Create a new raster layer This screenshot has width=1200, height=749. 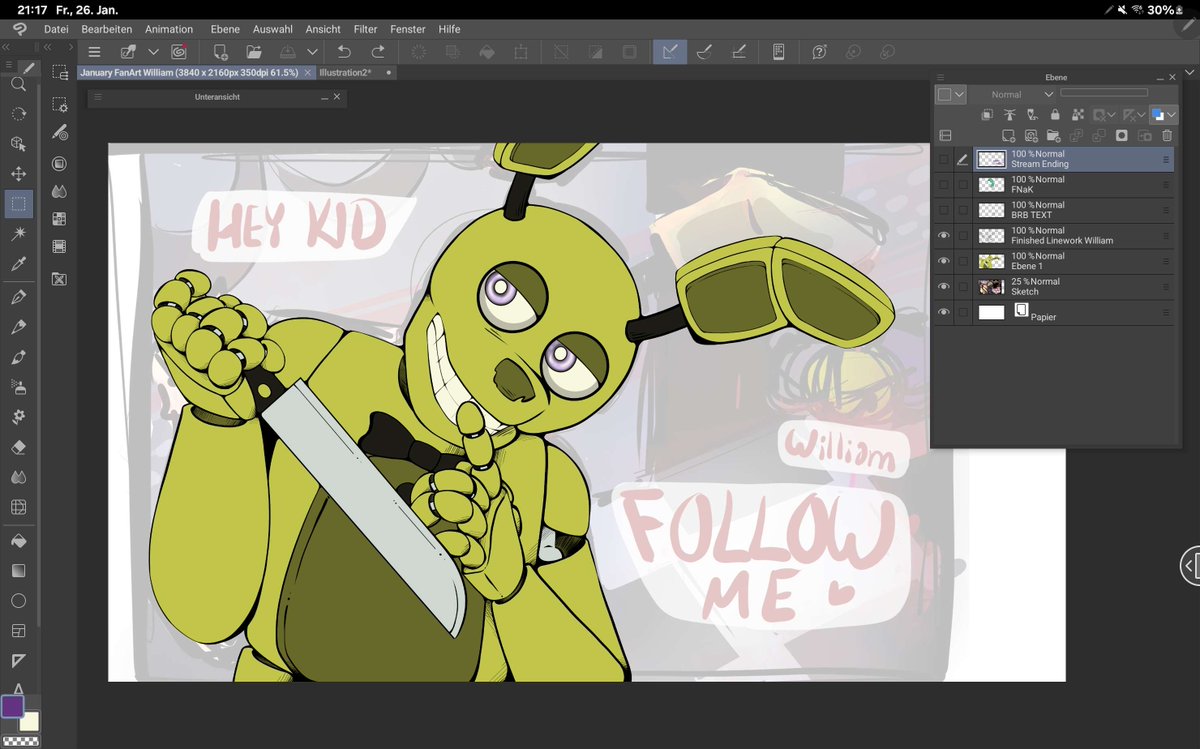click(1008, 134)
